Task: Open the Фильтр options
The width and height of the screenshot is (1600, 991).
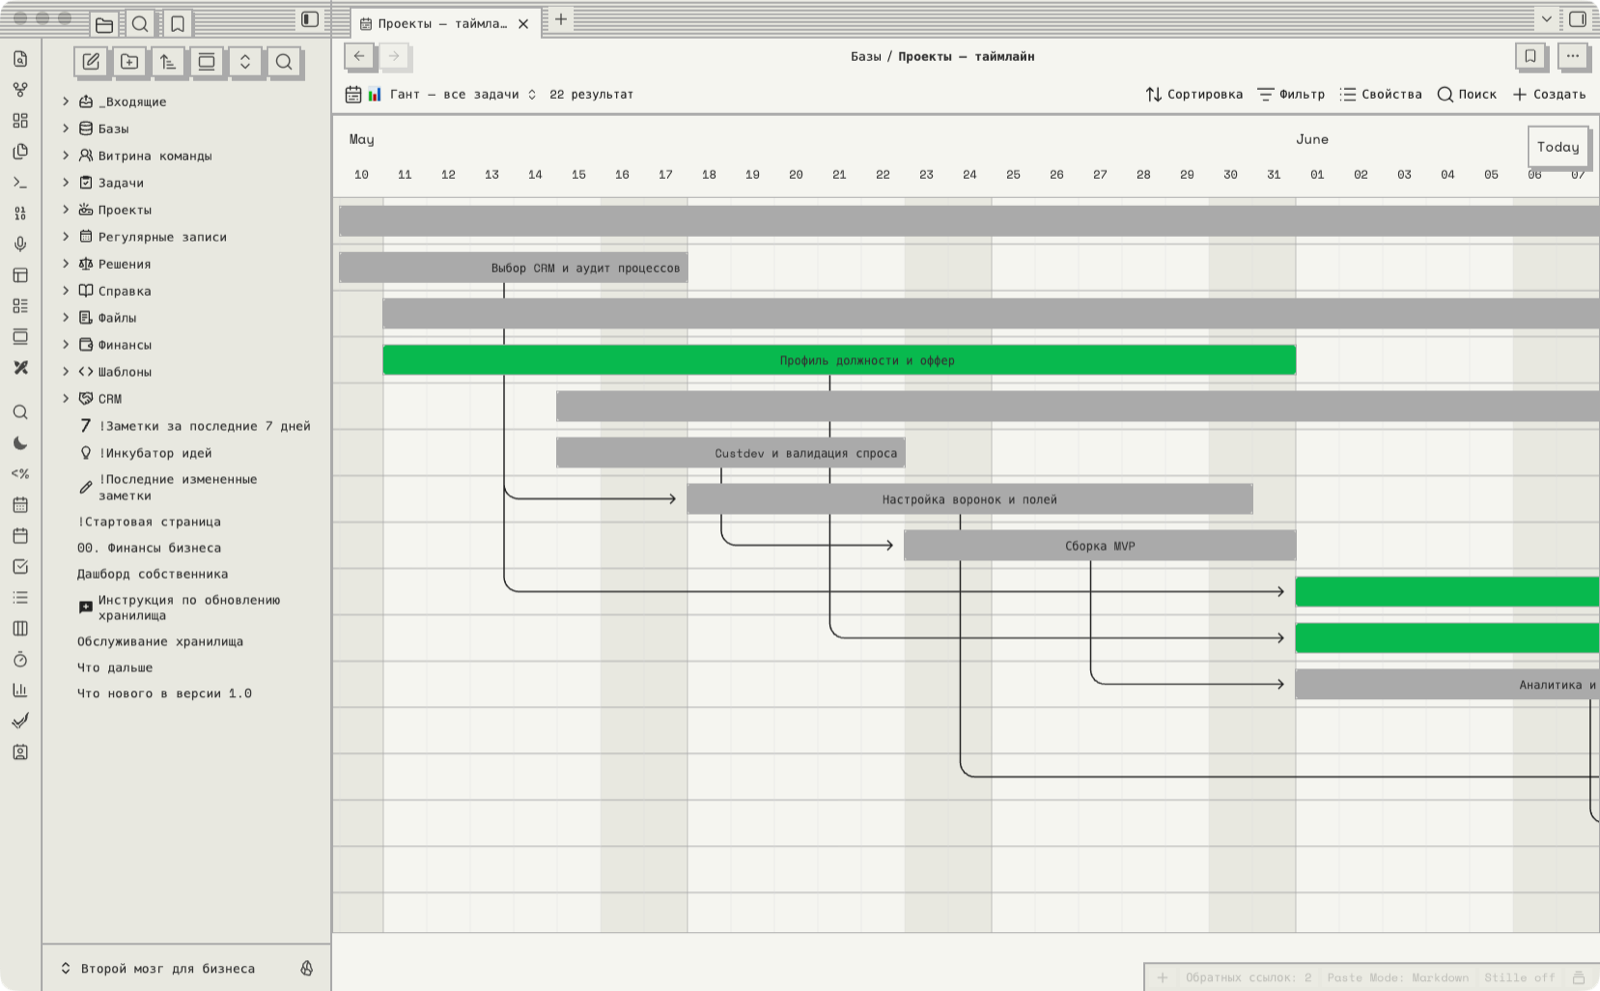Action: click(1291, 95)
